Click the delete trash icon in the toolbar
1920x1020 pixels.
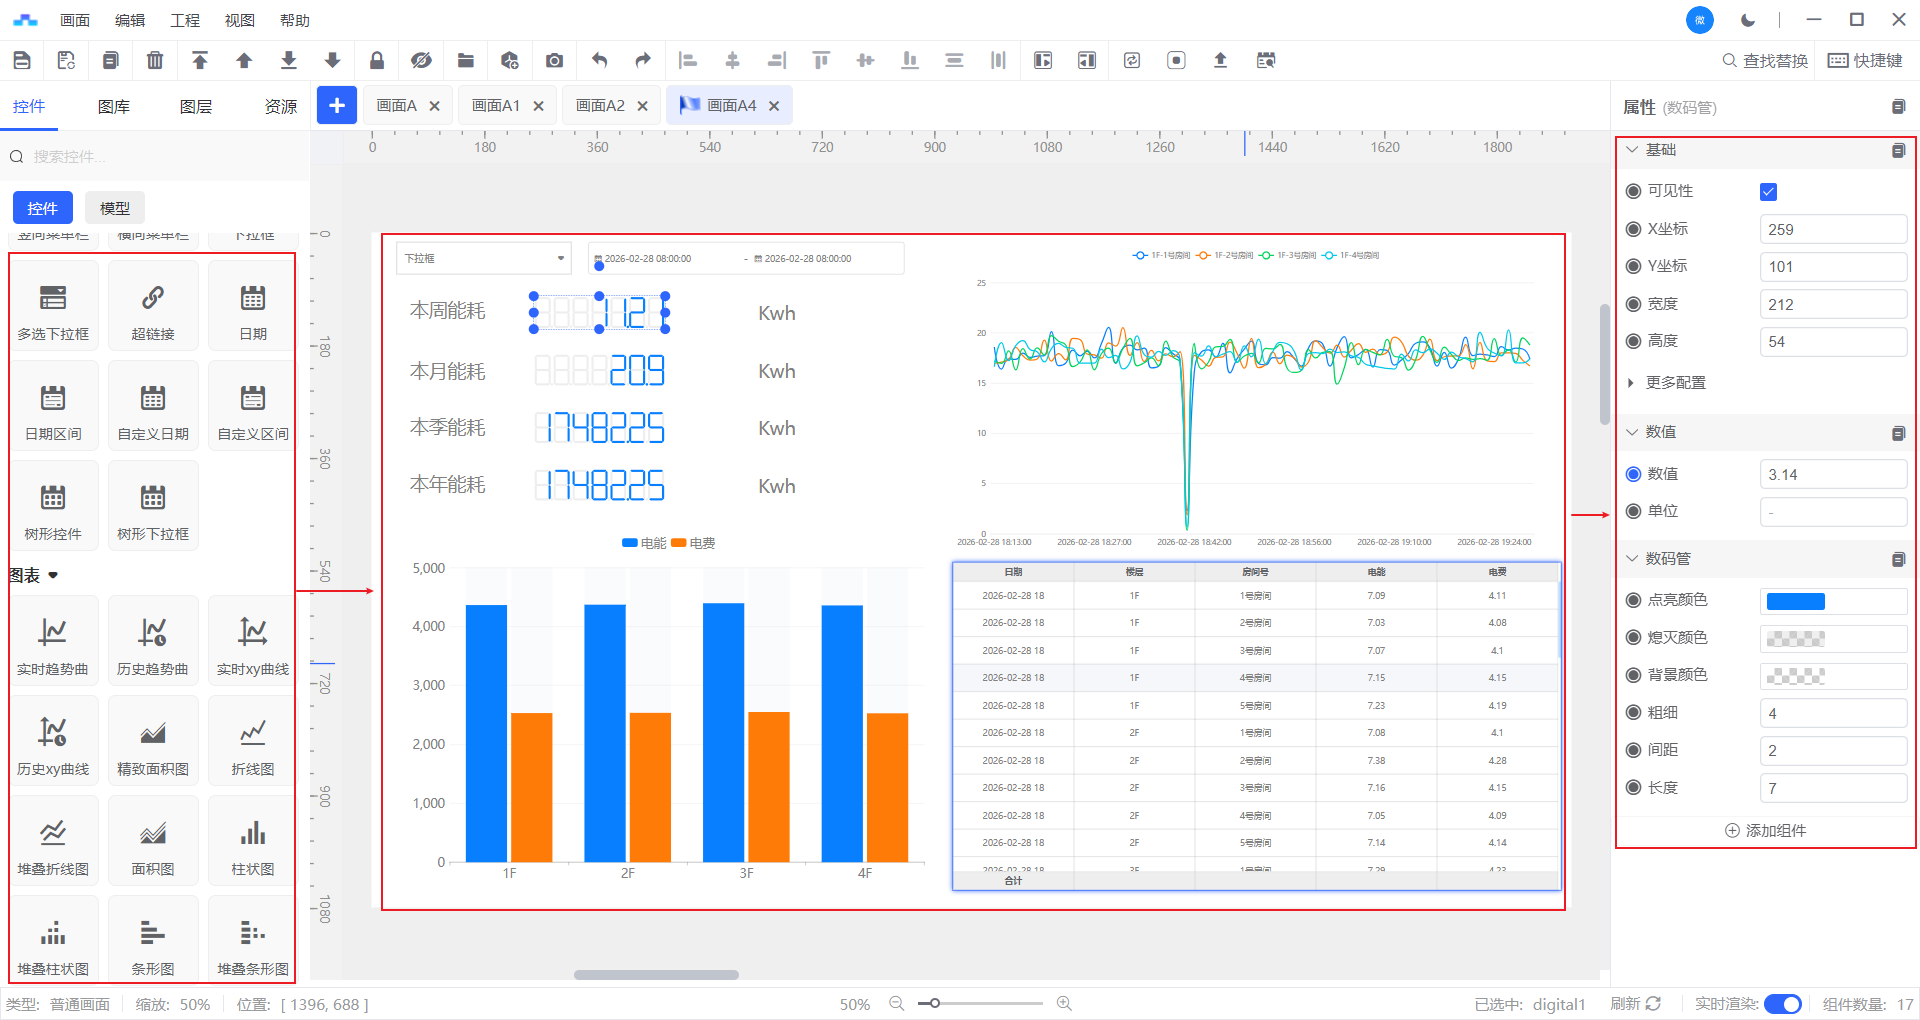tap(155, 61)
